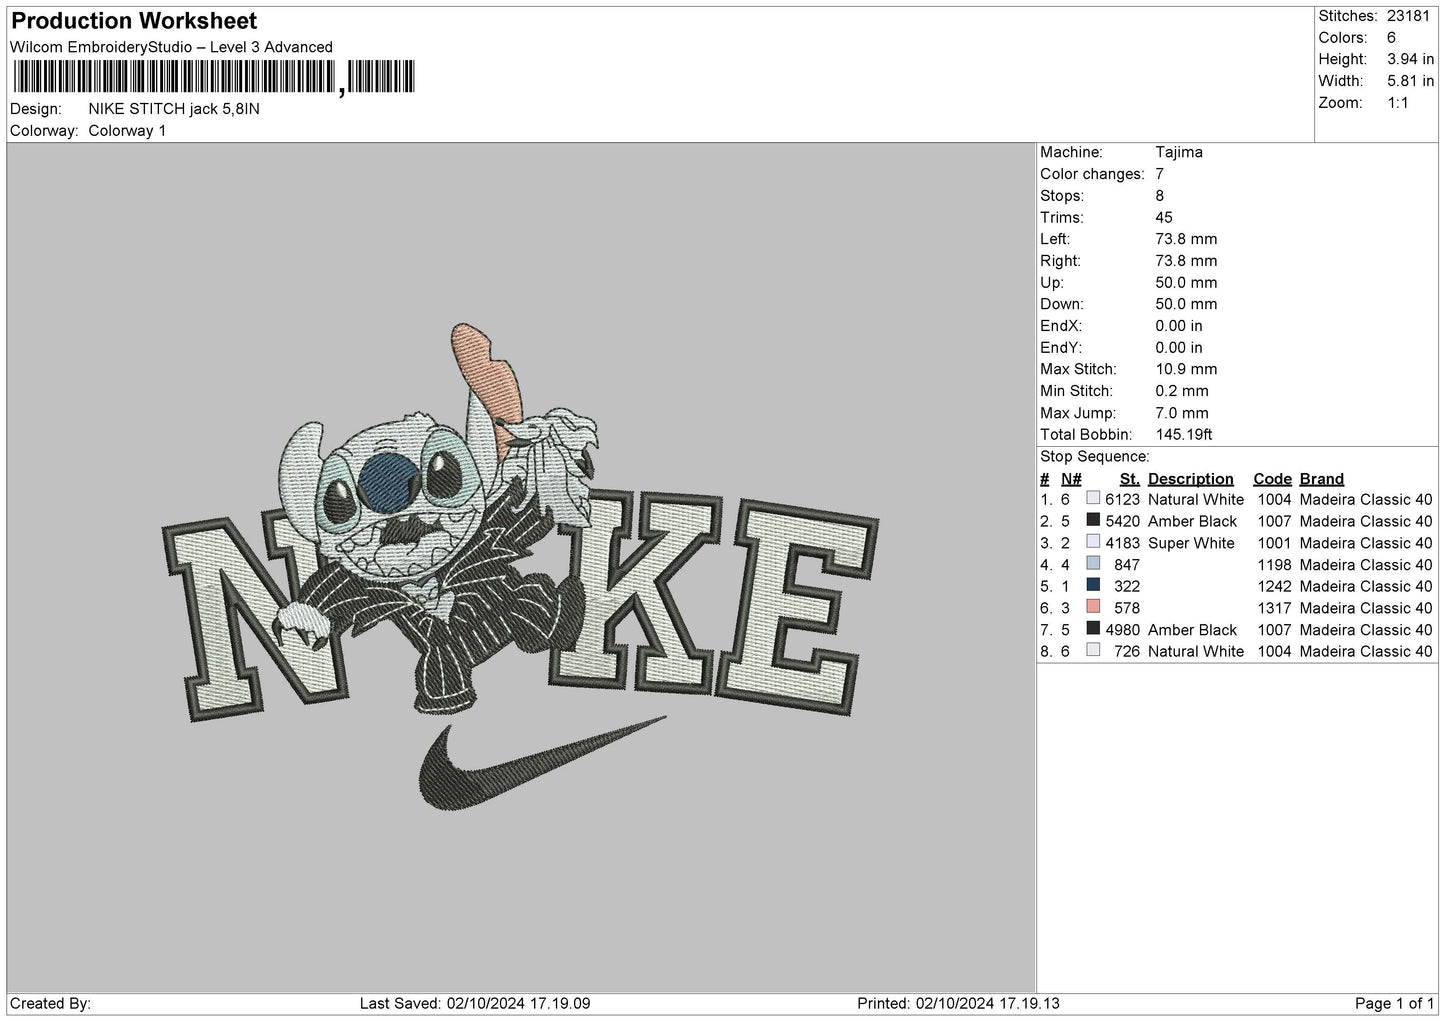1445x1021 pixels.
Task: Click the Colors value 6
Action: pyautogui.click(x=1391, y=38)
